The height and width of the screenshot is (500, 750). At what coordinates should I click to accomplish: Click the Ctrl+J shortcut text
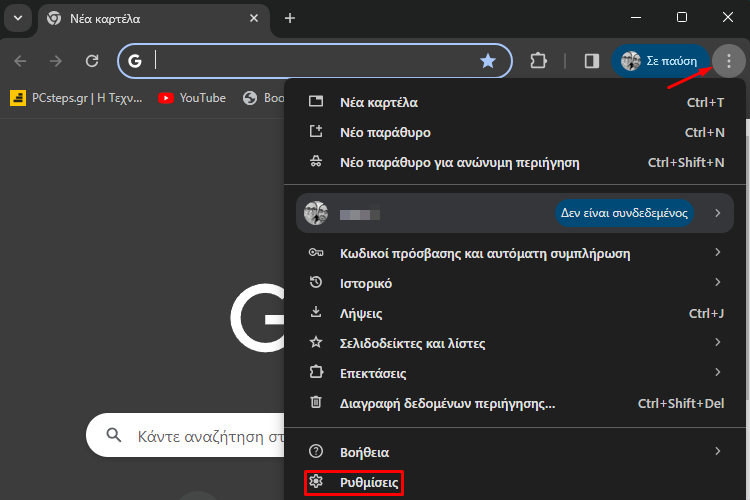click(706, 313)
